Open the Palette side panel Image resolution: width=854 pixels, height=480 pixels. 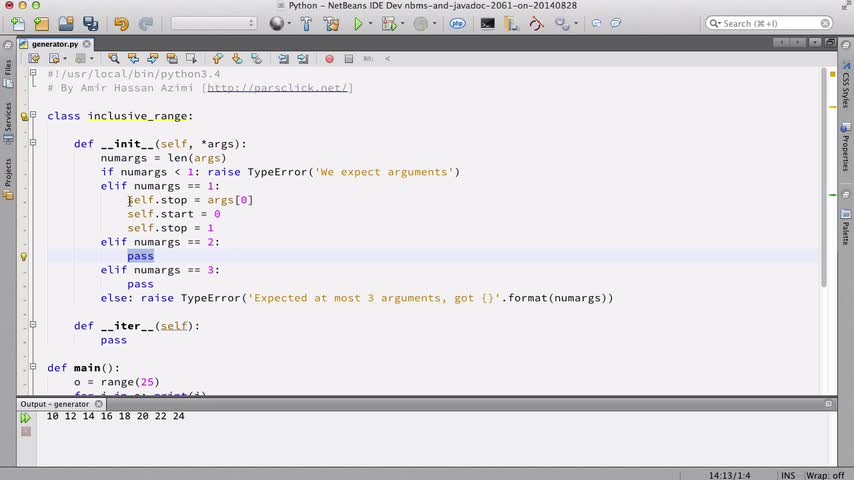pyautogui.click(x=845, y=227)
